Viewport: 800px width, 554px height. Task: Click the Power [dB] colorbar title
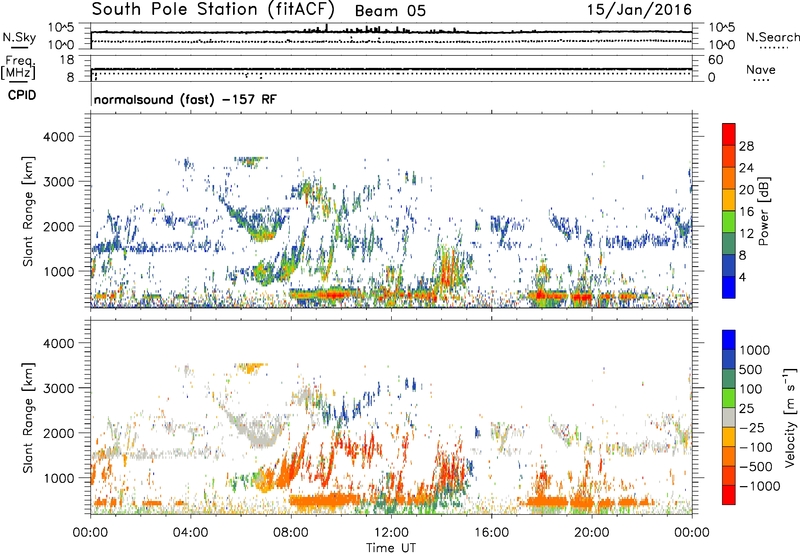pyautogui.click(x=764, y=211)
